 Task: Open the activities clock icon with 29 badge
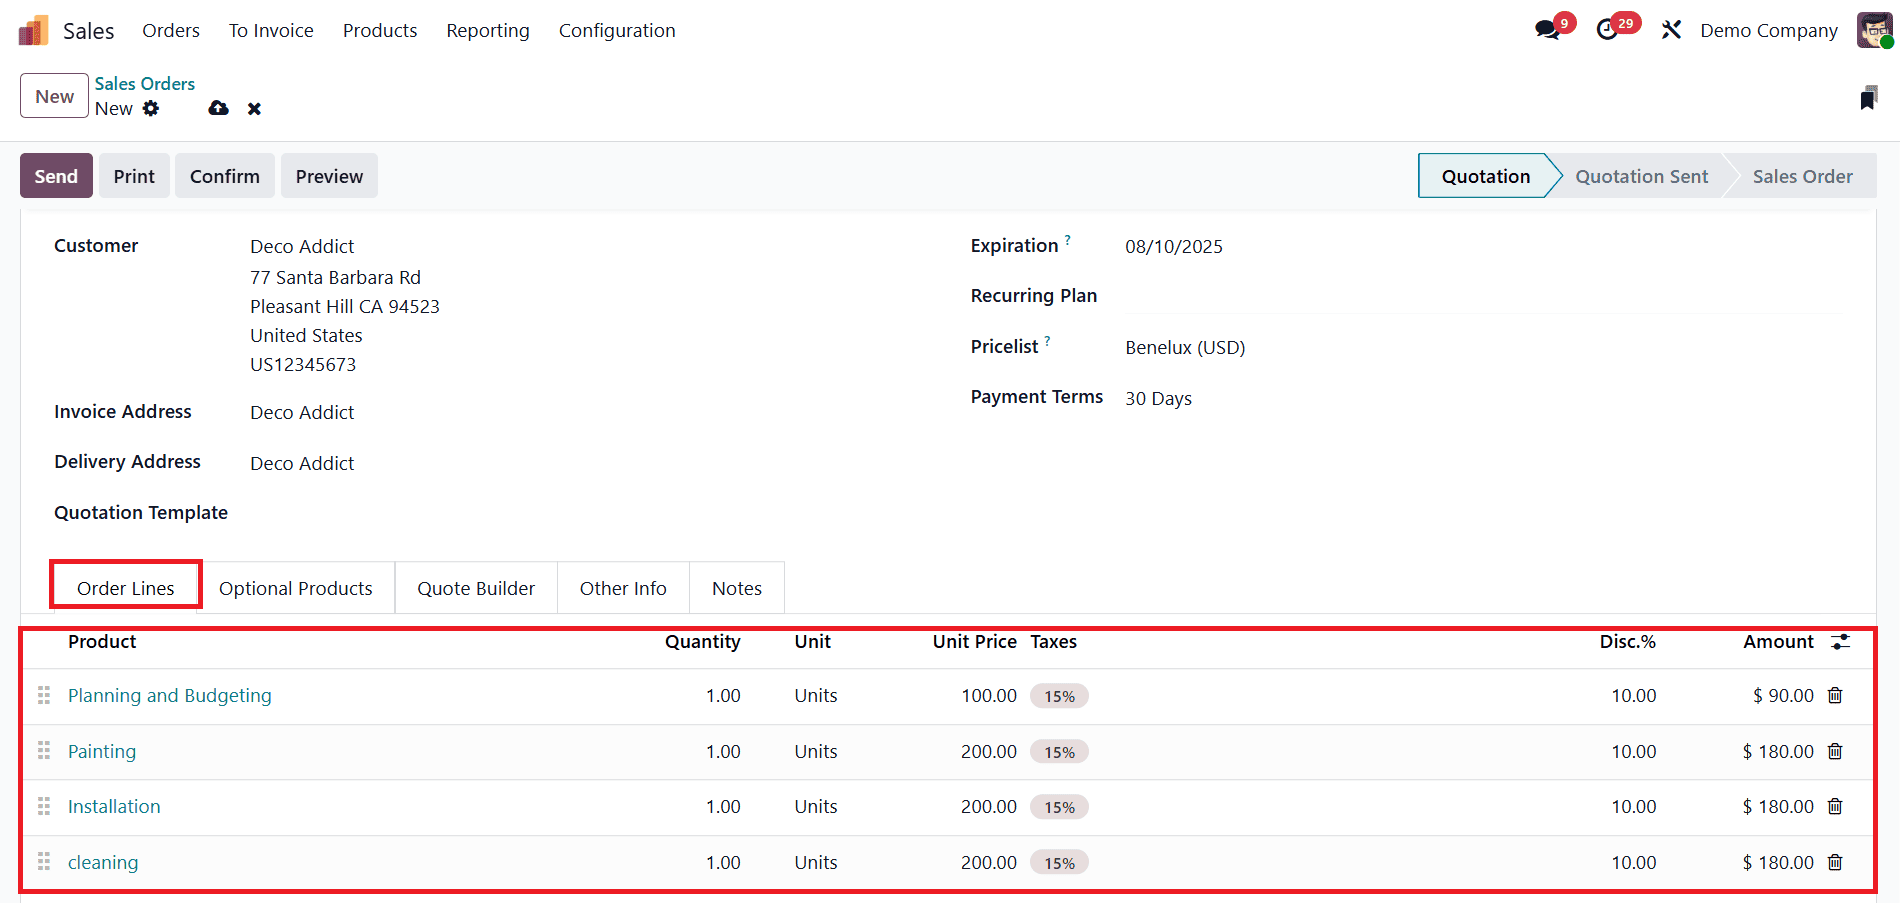click(x=1607, y=30)
